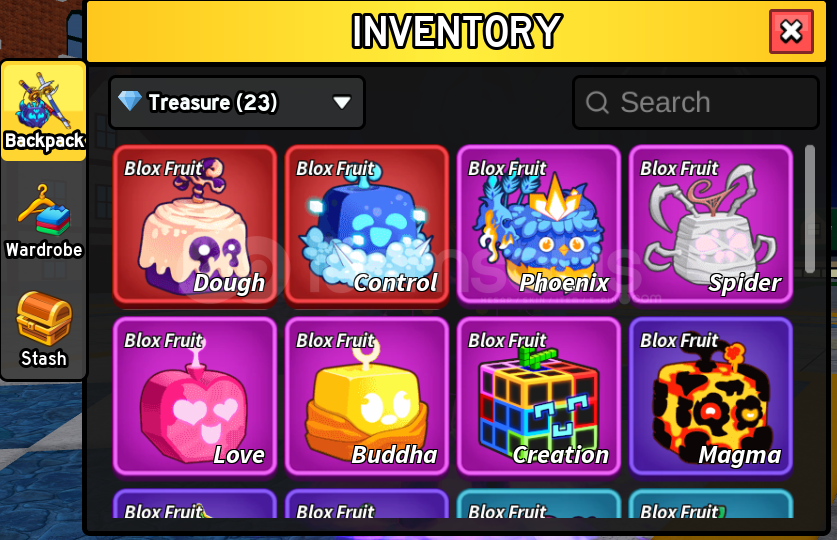Select the Dough Blox Fruit item
This screenshot has height=540, width=837.
point(195,225)
